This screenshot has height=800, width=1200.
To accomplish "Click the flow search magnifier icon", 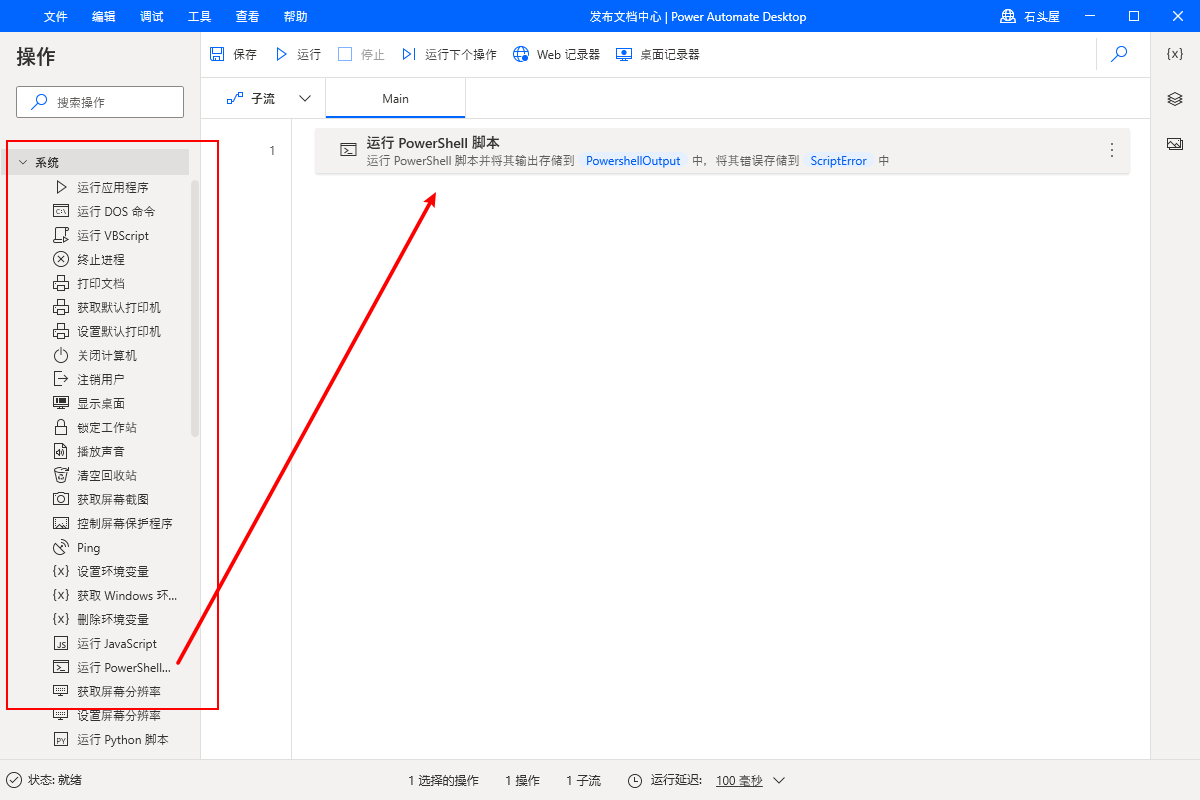I will [1119, 54].
